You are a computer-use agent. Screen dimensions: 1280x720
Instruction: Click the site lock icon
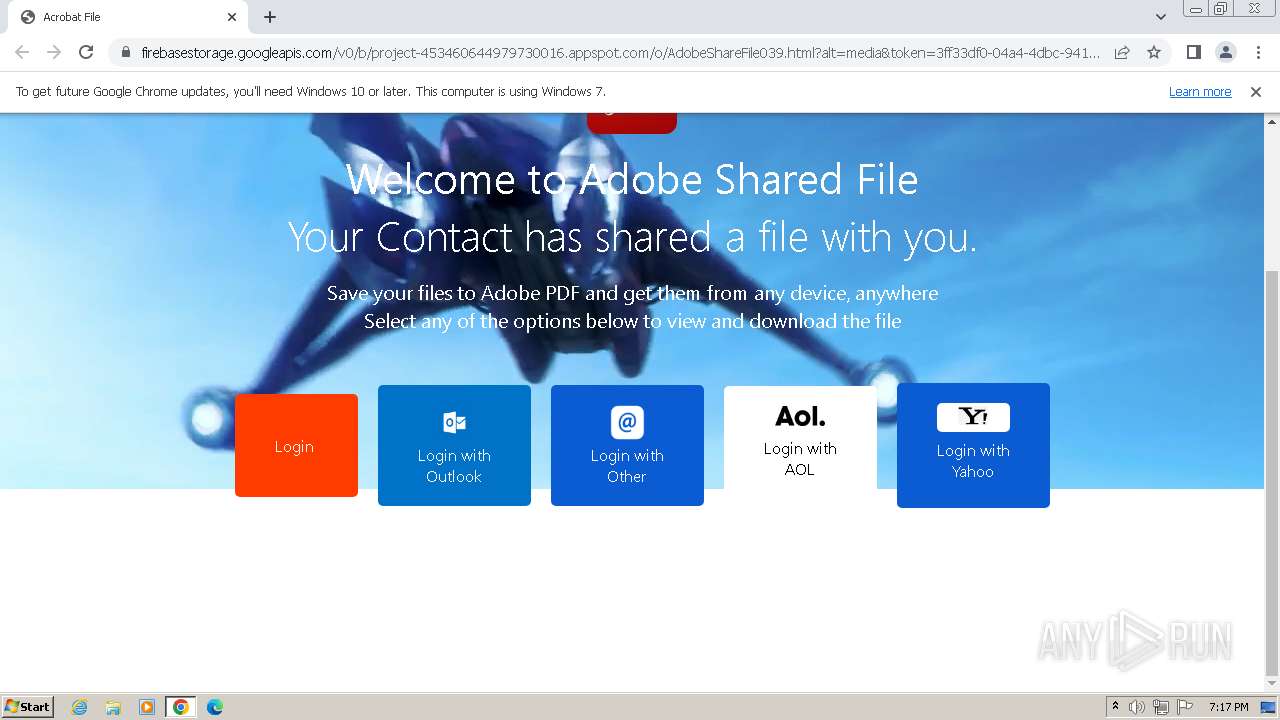pyautogui.click(x=125, y=53)
